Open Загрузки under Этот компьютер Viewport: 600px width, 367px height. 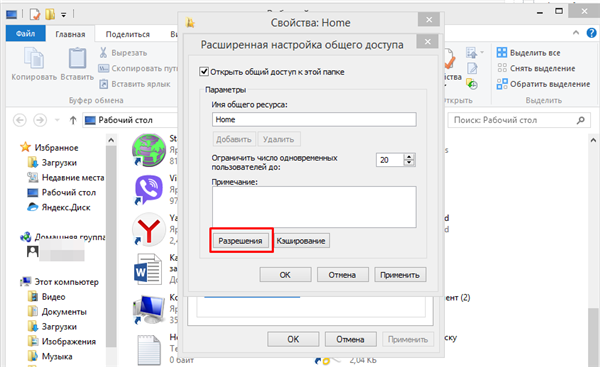52,326
